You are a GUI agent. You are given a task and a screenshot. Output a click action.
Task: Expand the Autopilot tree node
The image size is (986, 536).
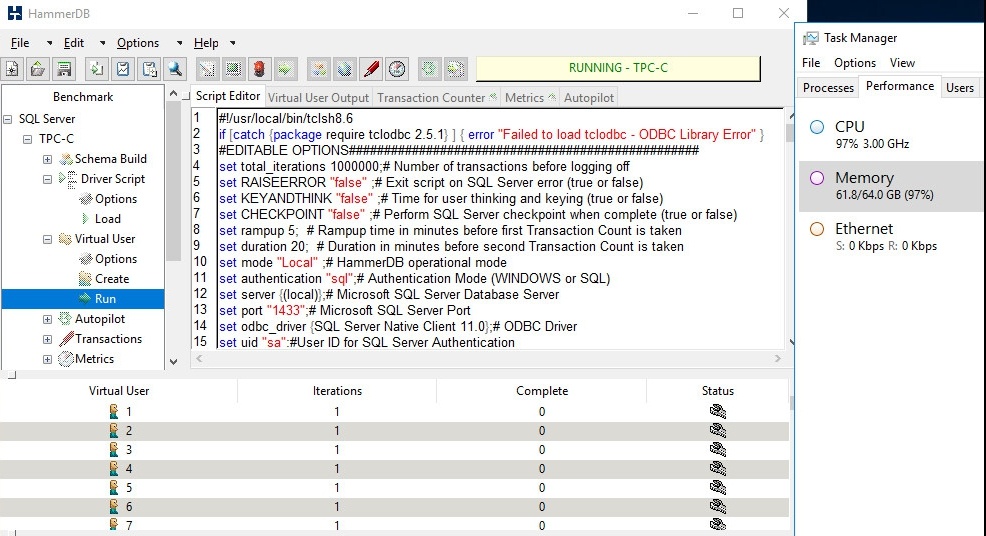[48, 319]
